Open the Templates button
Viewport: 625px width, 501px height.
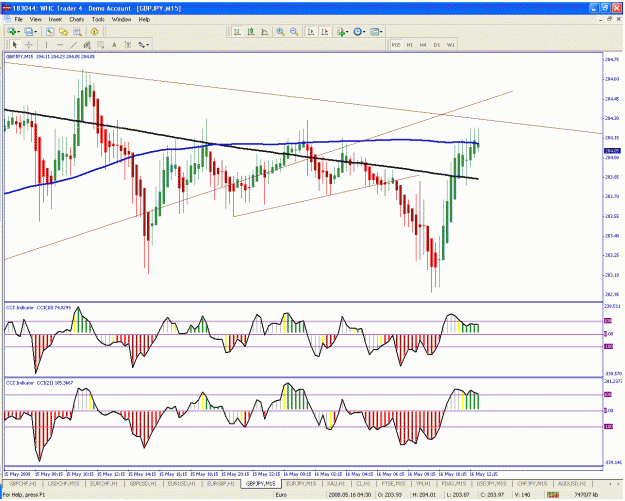coord(374,31)
